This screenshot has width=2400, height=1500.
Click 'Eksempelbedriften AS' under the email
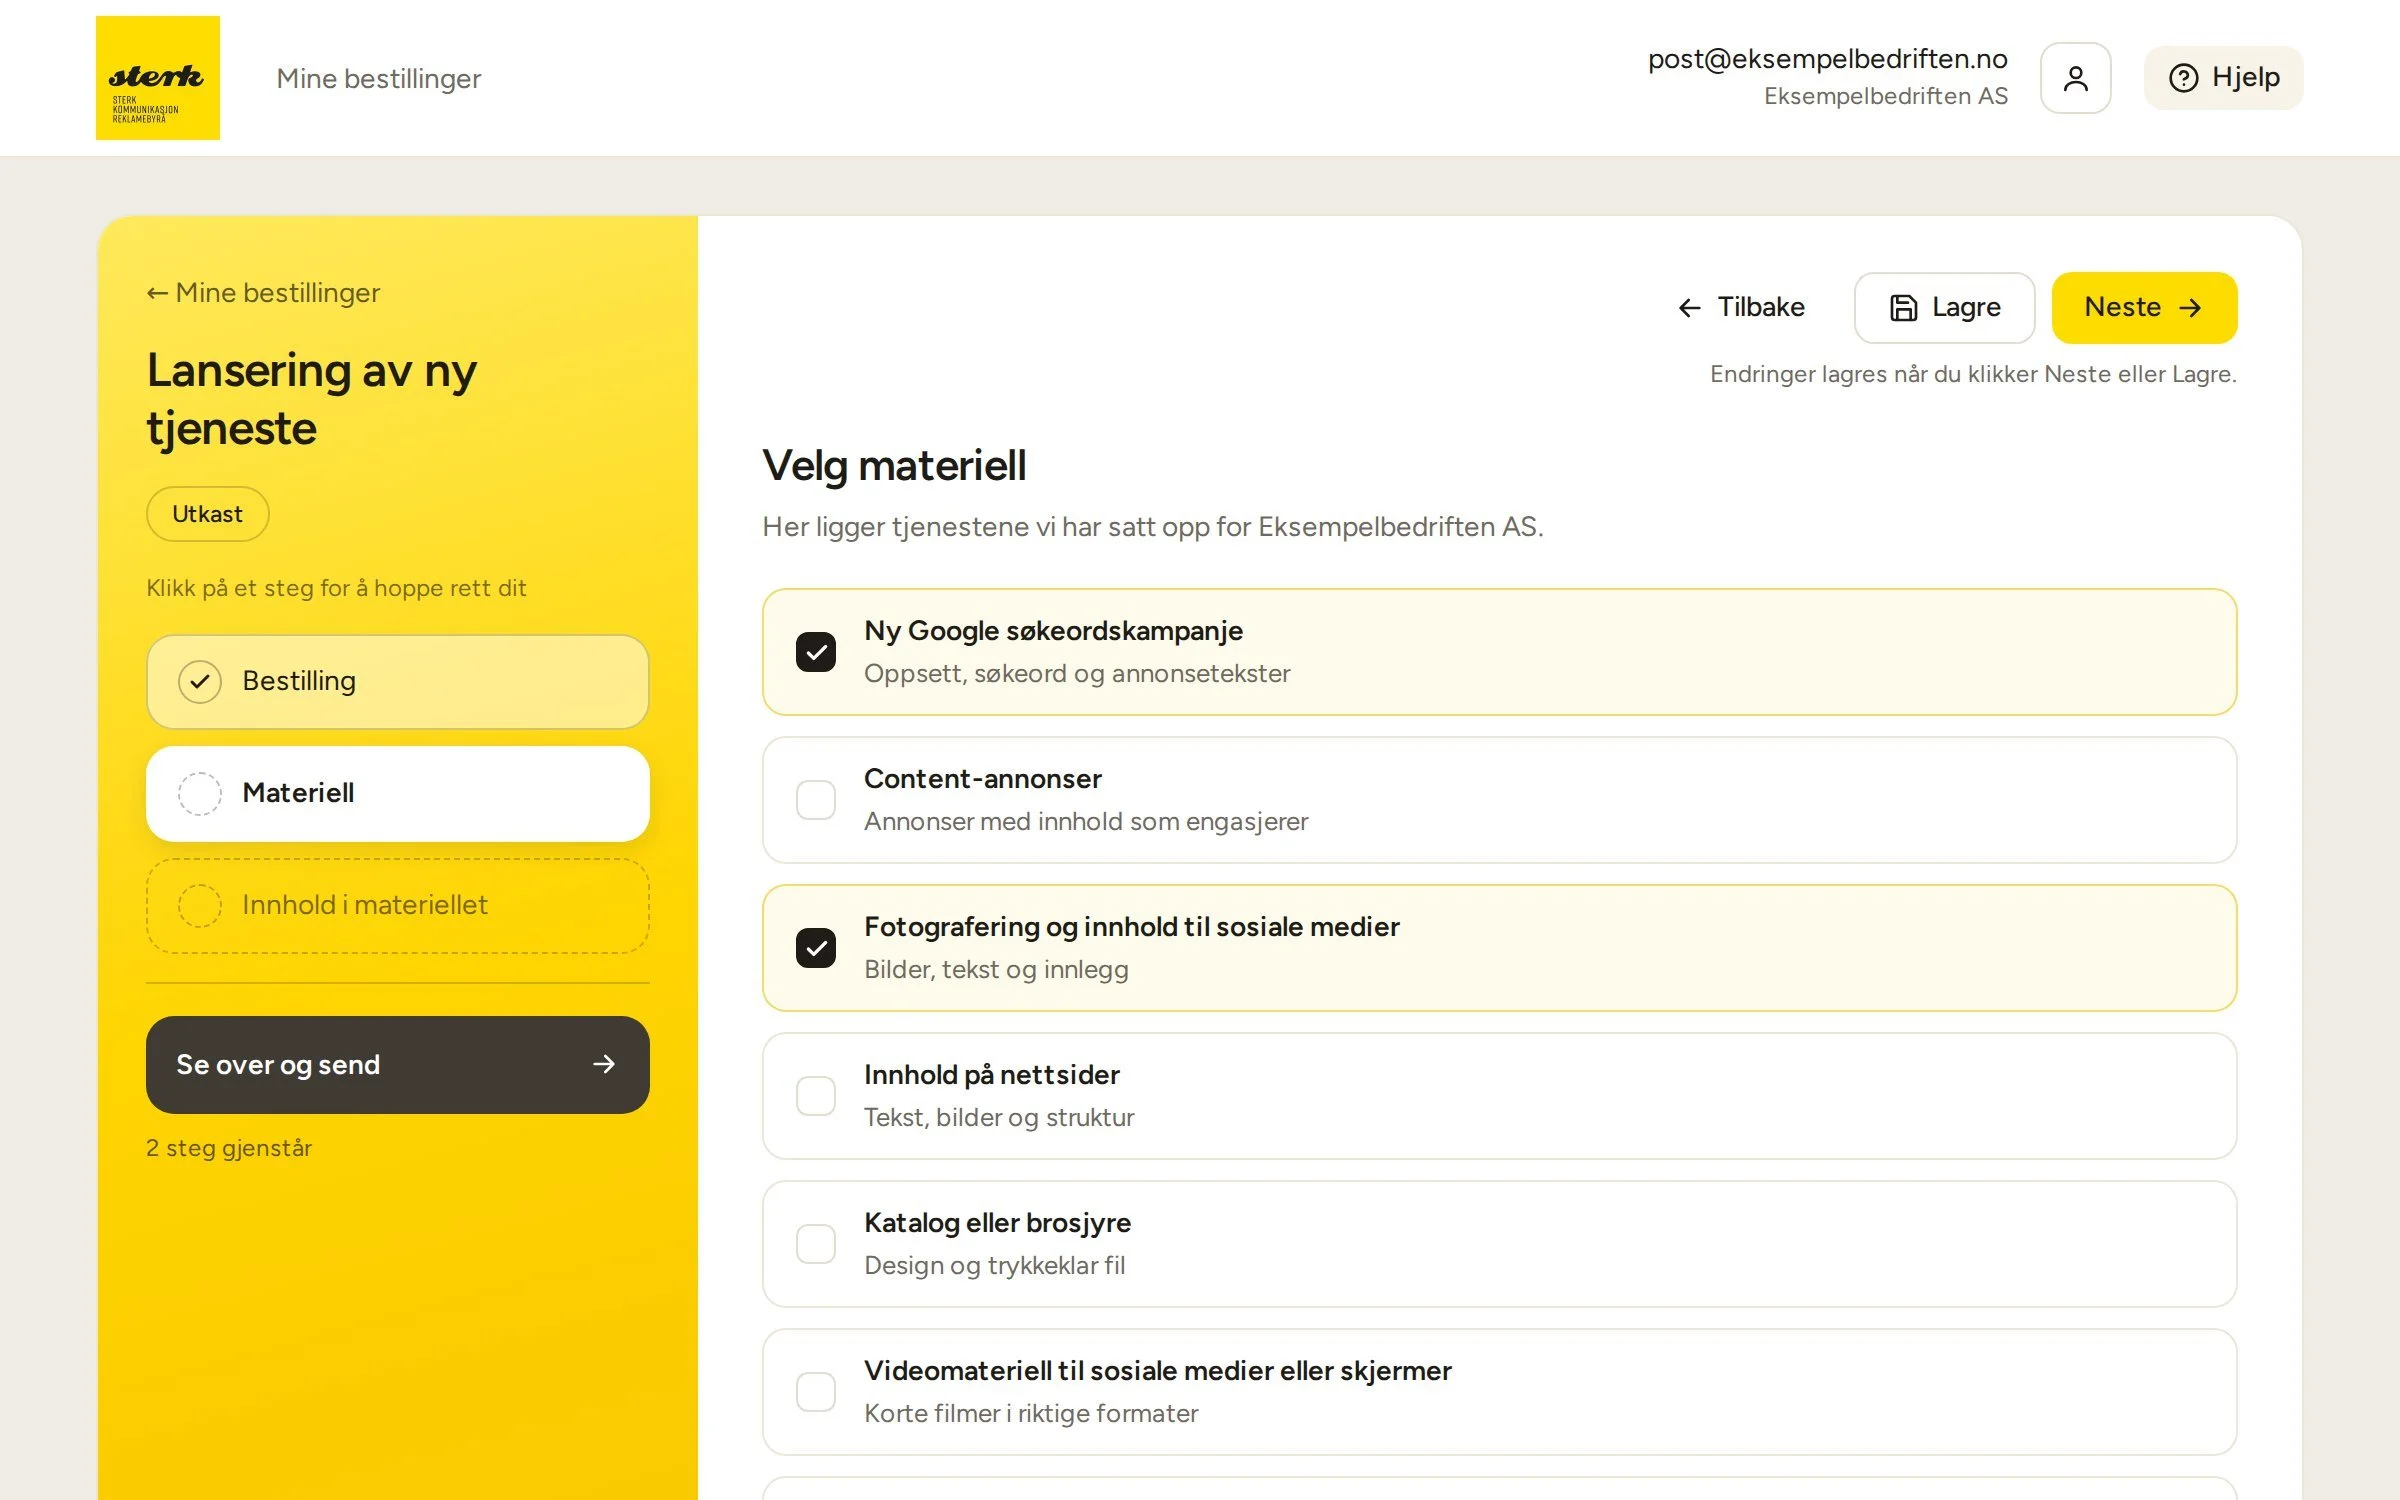click(1885, 96)
